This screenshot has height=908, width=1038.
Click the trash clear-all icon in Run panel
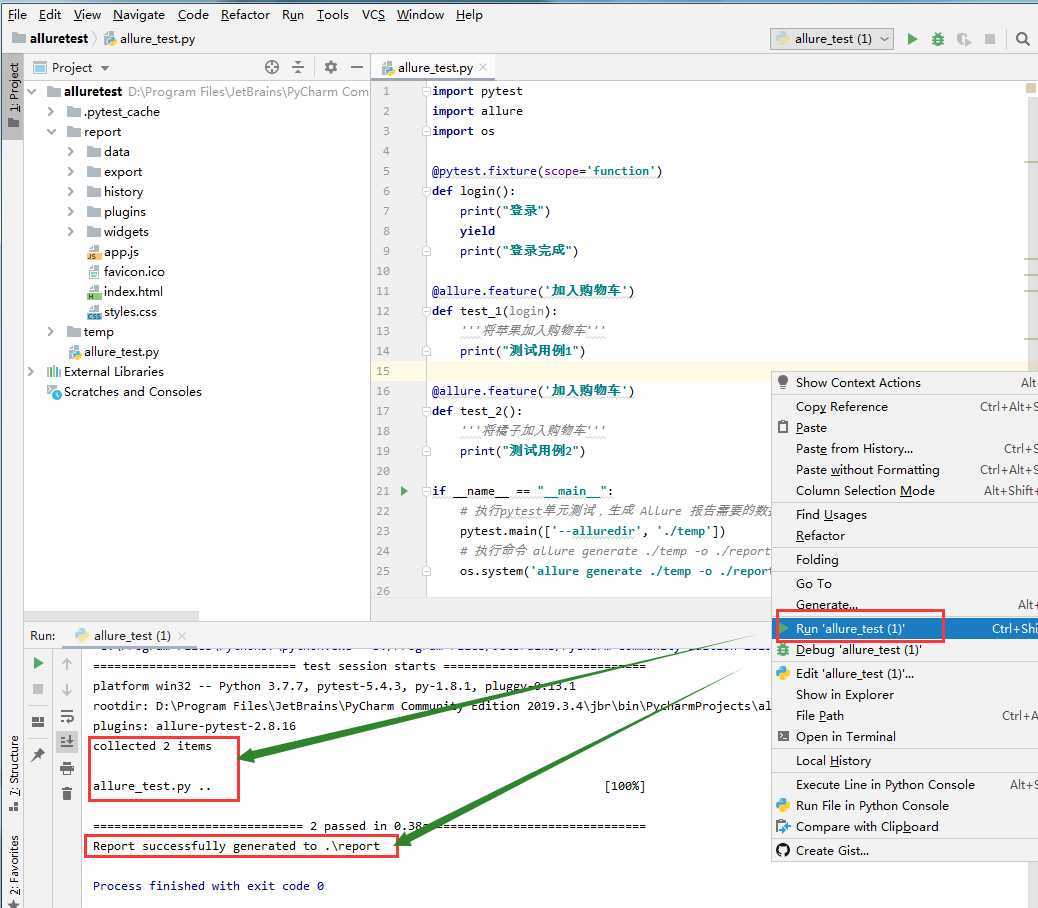click(x=67, y=793)
